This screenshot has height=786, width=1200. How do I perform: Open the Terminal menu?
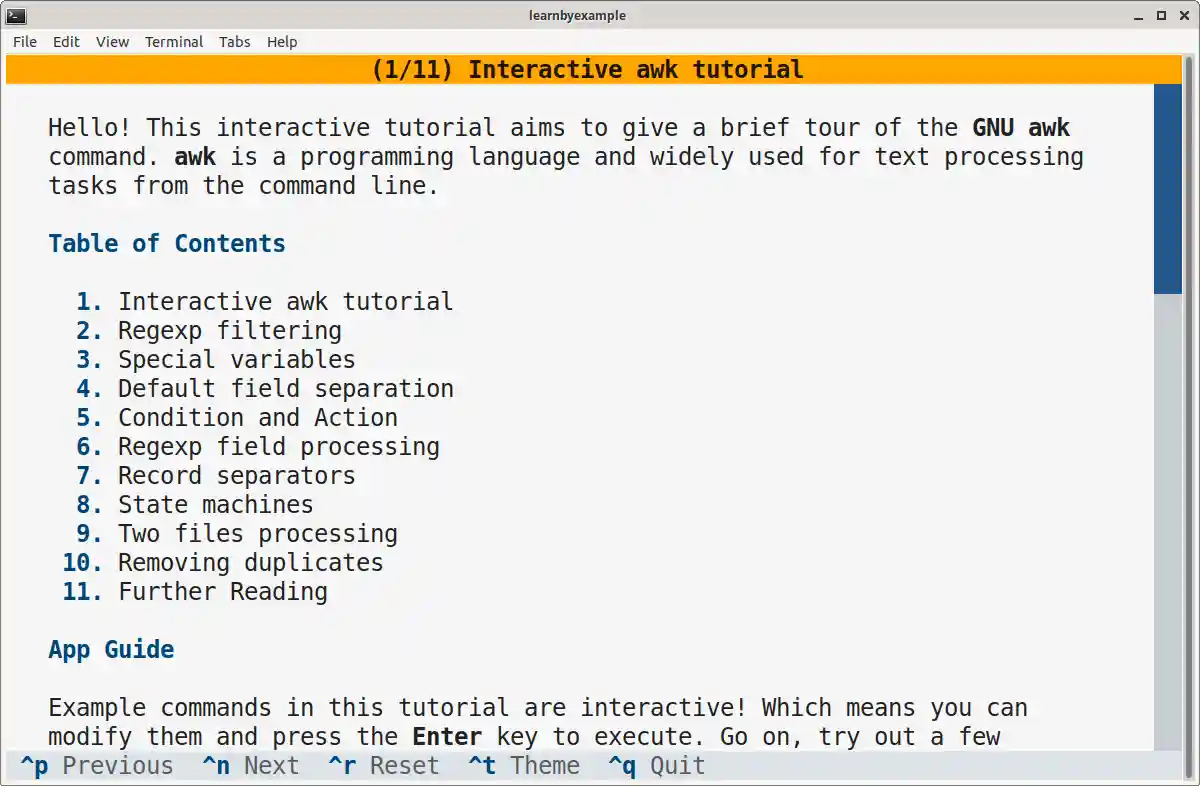tap(174, 42)
